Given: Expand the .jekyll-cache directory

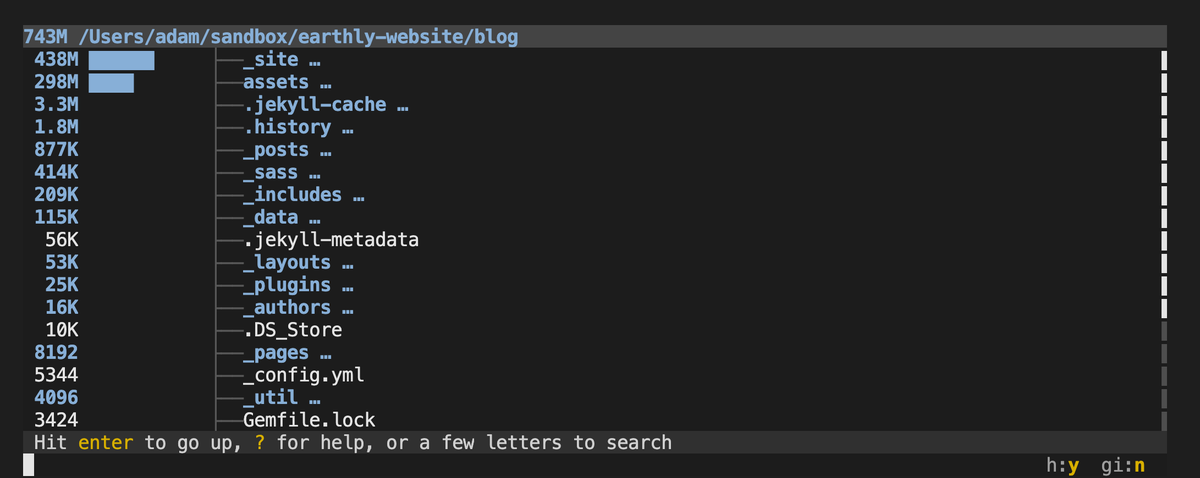Looking at the screenshot, I should pyautogui.click(x=314, y=105).
